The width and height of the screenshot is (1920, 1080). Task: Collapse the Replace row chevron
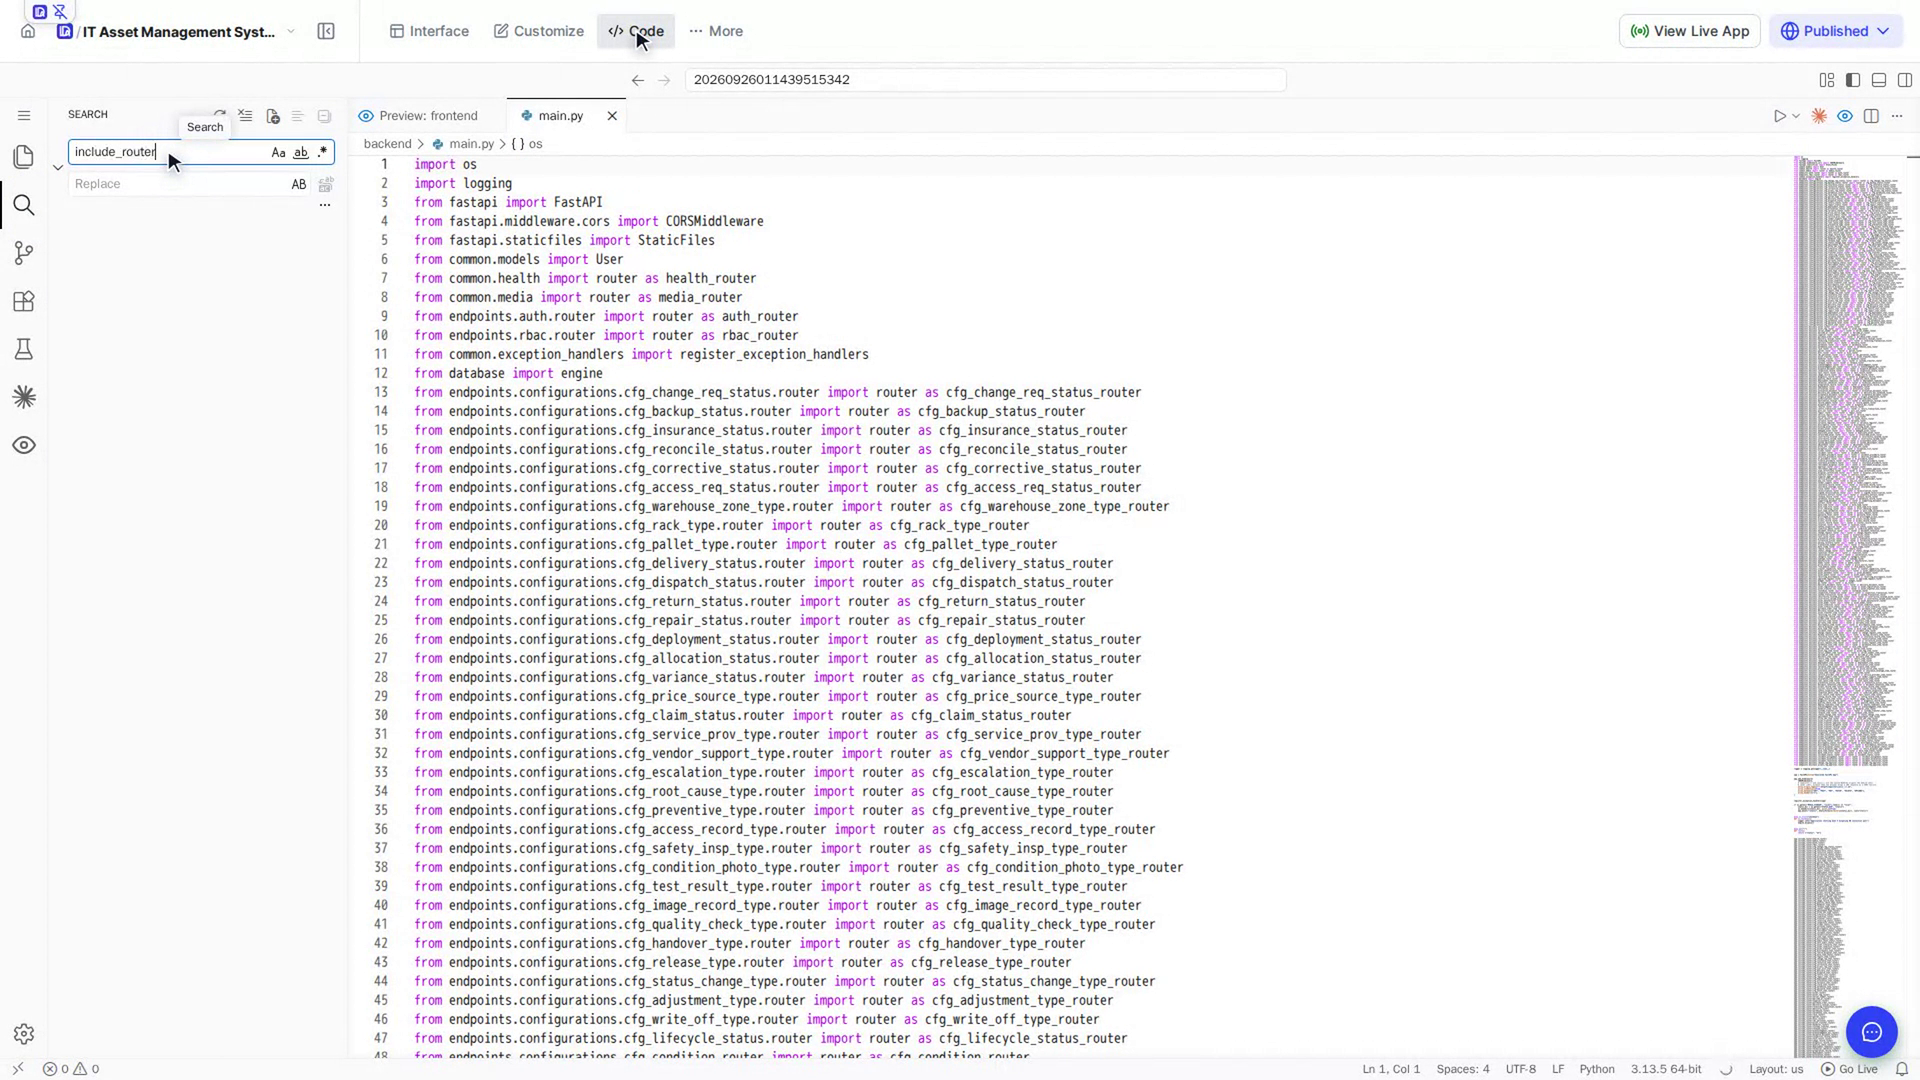58,168
